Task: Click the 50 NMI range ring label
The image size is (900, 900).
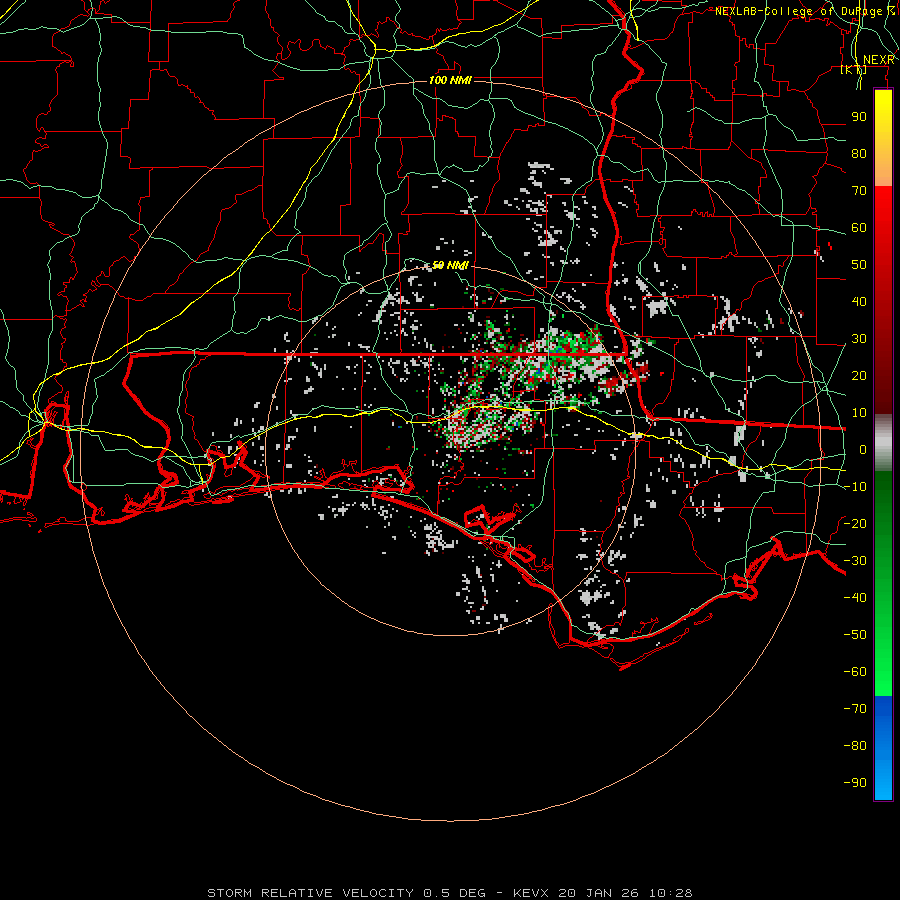Action: (x=450, y=265)
